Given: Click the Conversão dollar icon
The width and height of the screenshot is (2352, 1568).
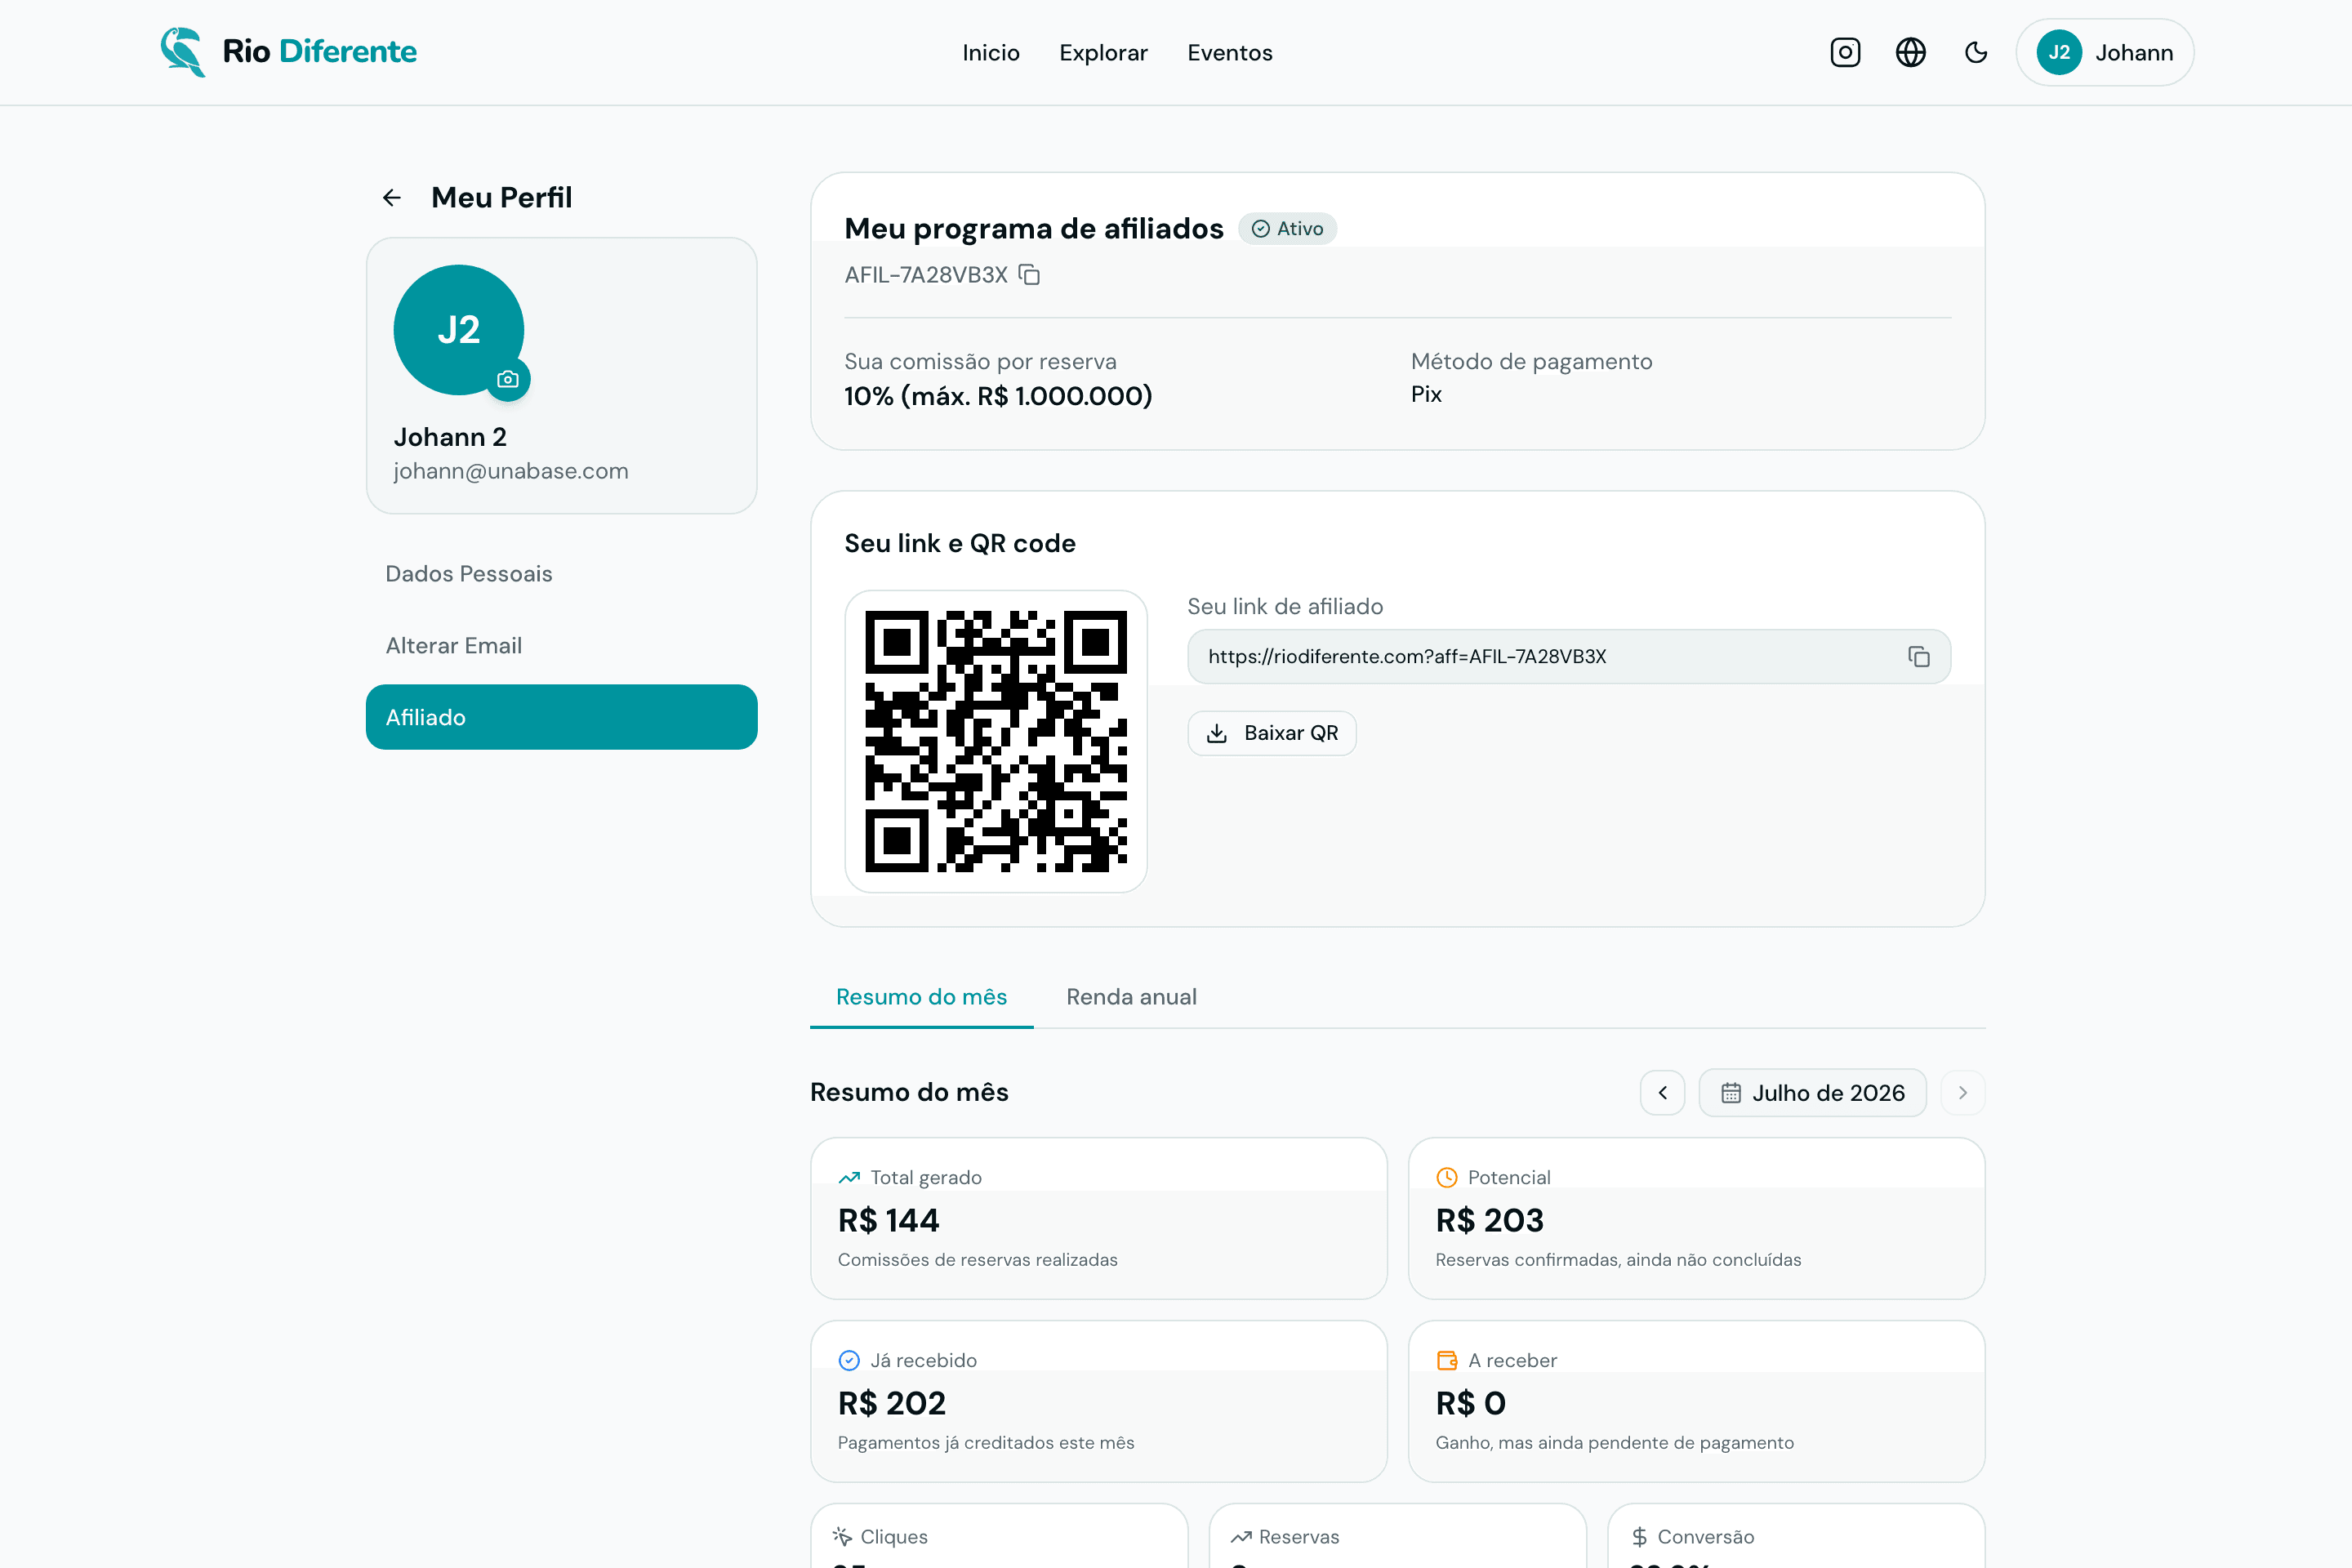Looking at the screenshot, I should pos(1639,1536).
